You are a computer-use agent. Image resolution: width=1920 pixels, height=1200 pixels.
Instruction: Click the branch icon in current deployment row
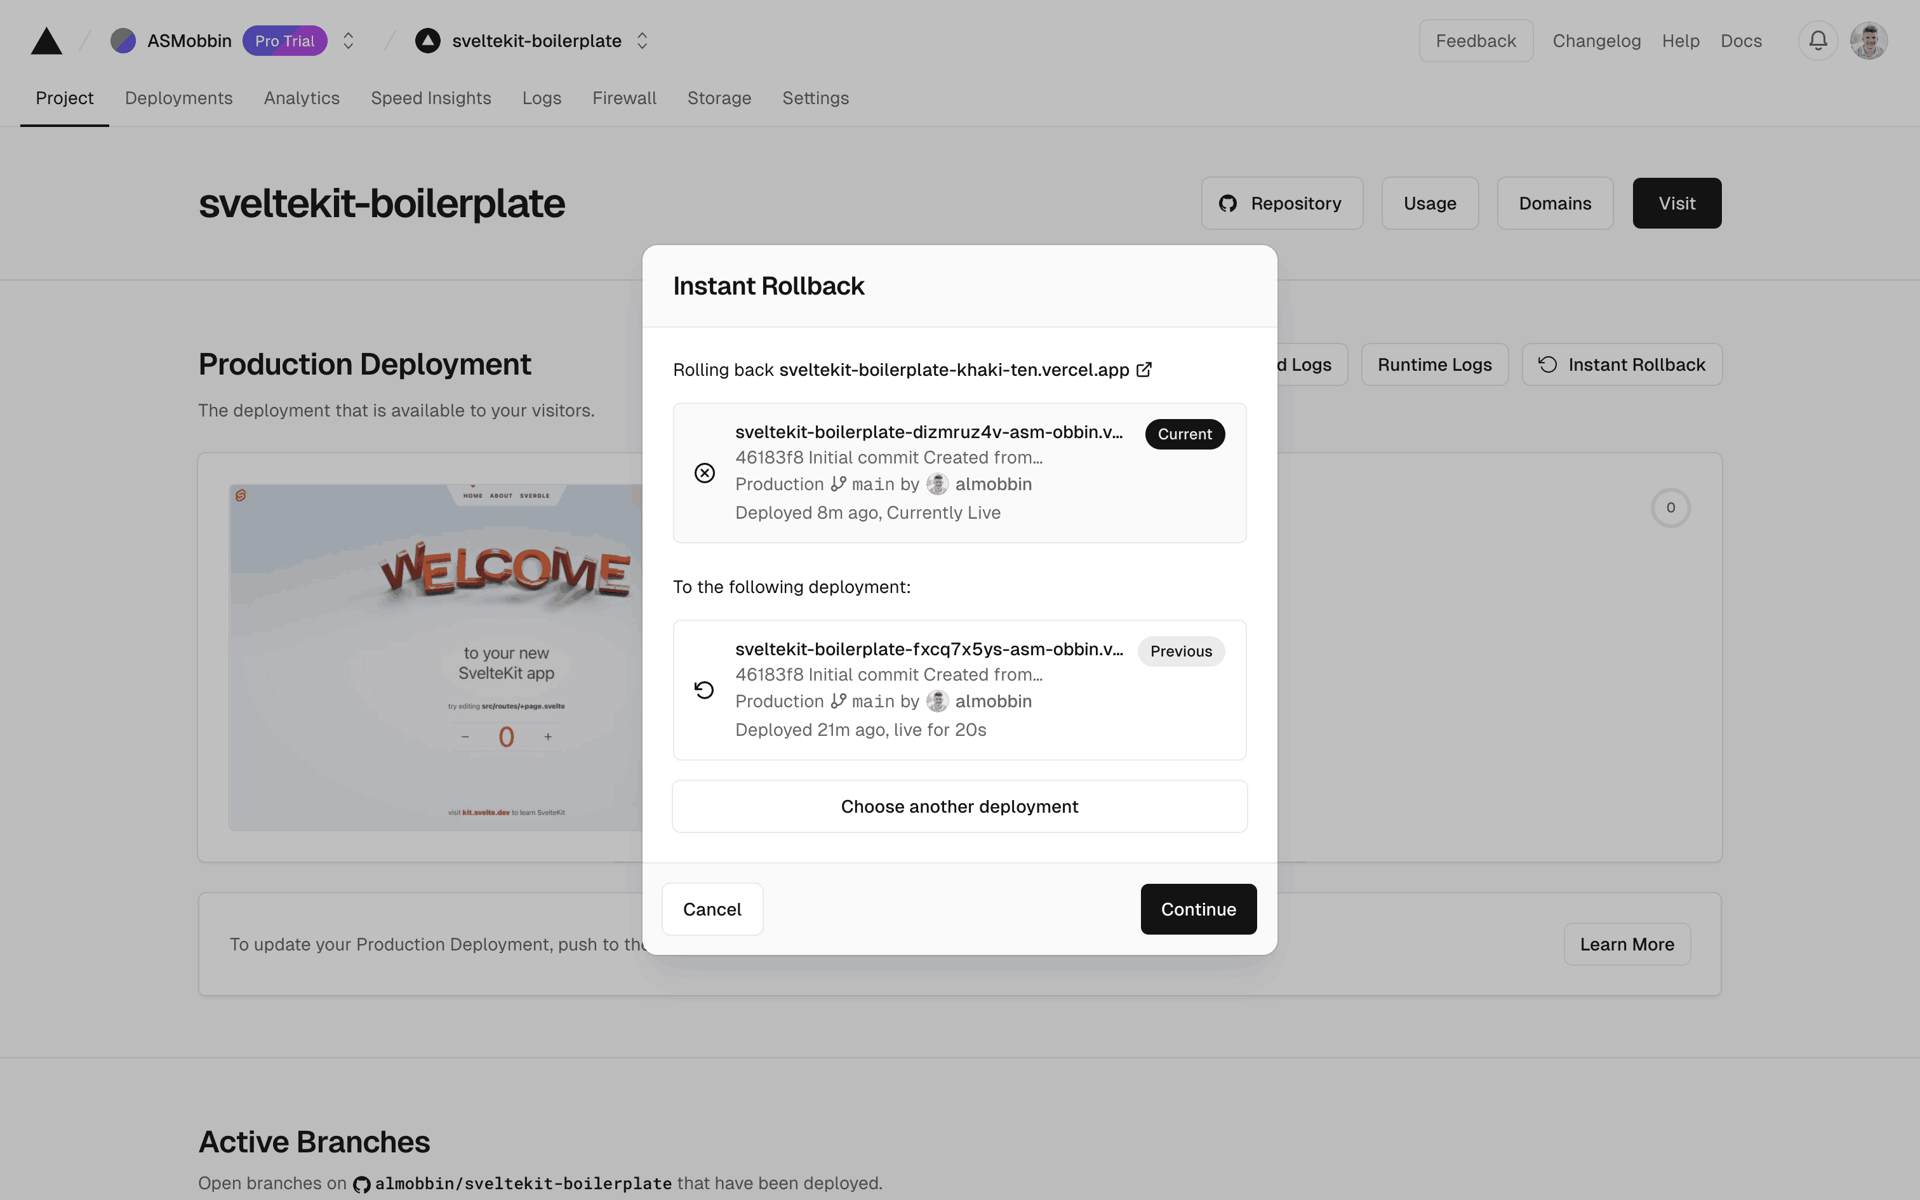point(838,484)
